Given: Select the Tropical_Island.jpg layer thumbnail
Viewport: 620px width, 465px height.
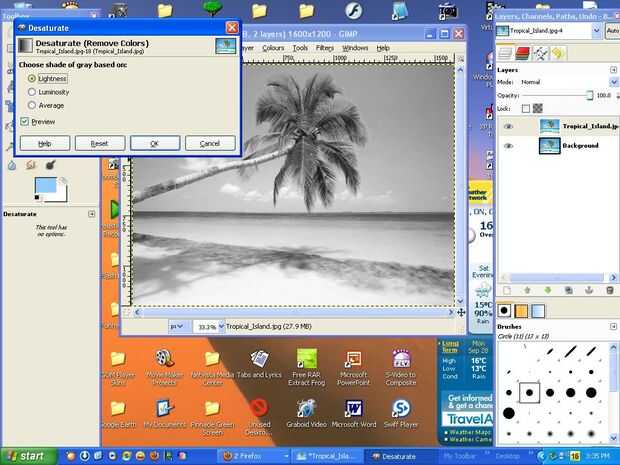Looking at the screenshot, I should (550, 127).
